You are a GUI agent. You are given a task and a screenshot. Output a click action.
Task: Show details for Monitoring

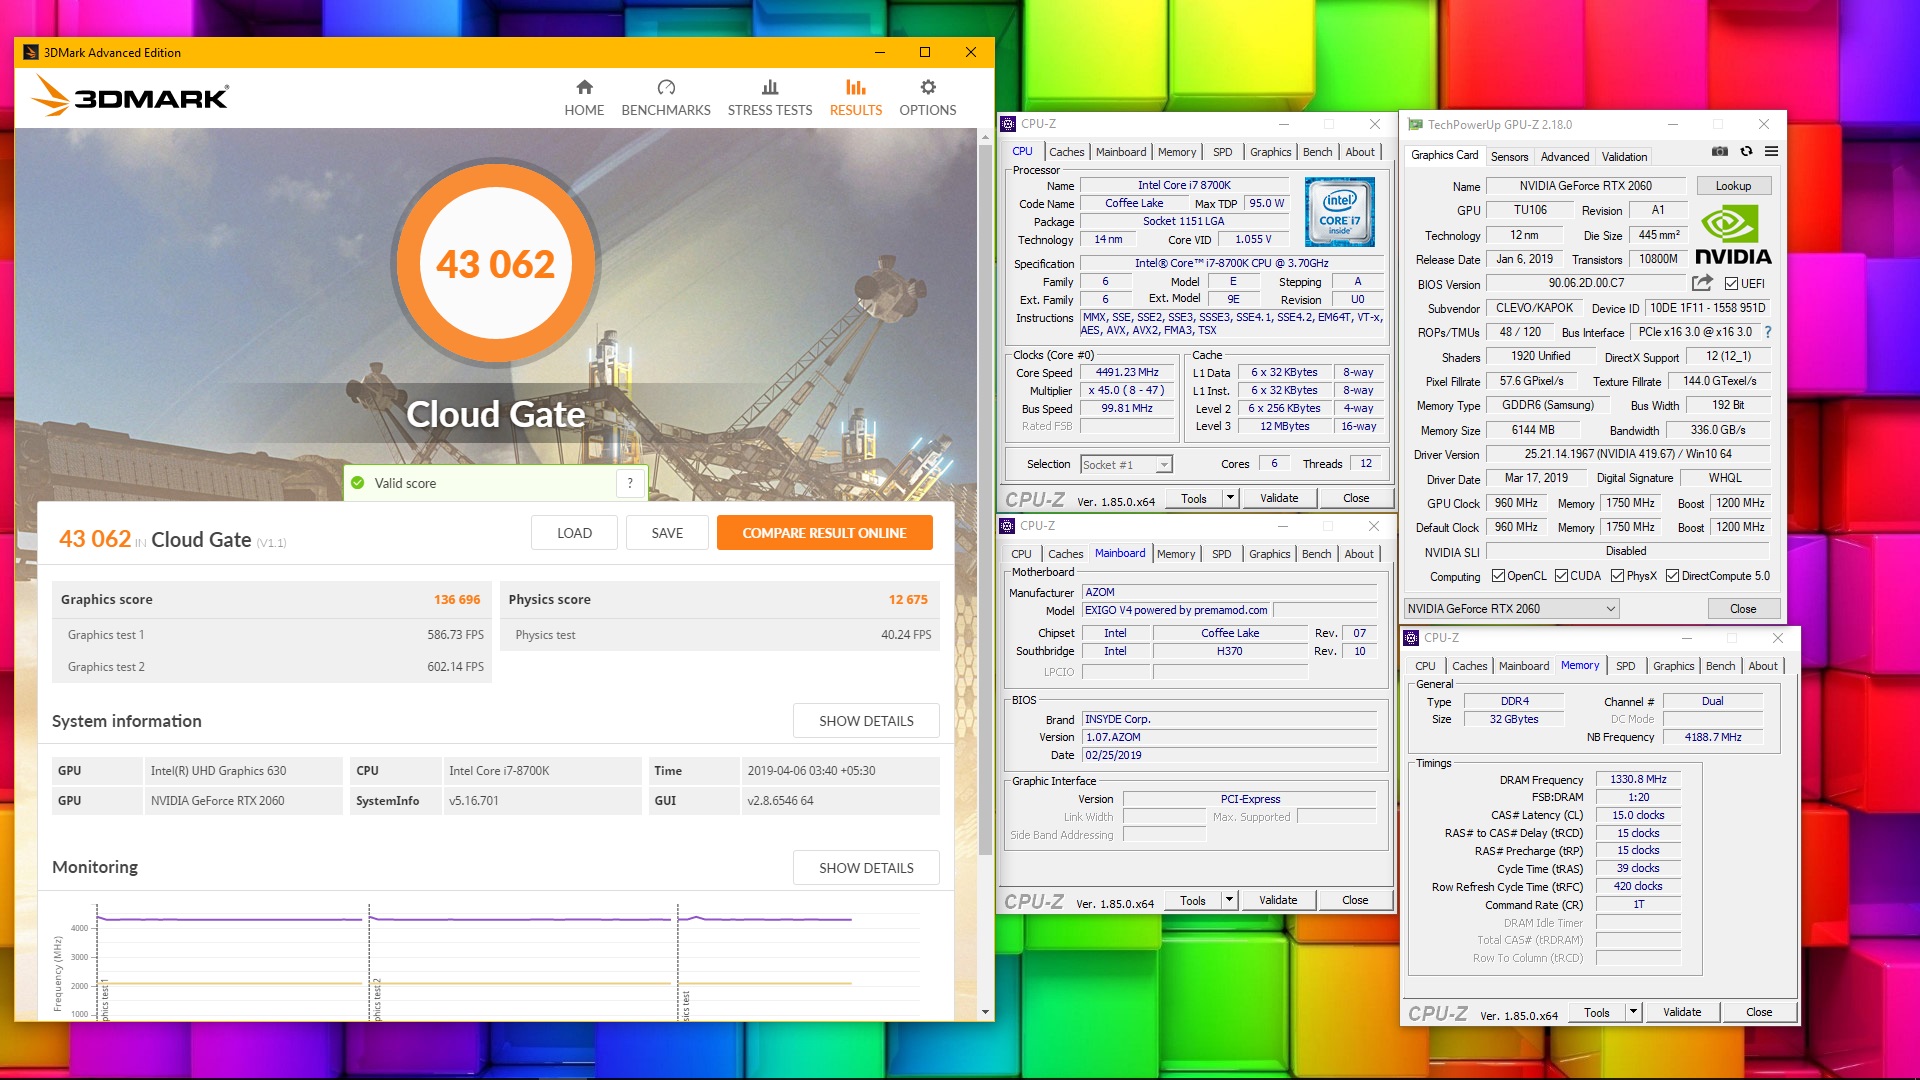[866, 868]
